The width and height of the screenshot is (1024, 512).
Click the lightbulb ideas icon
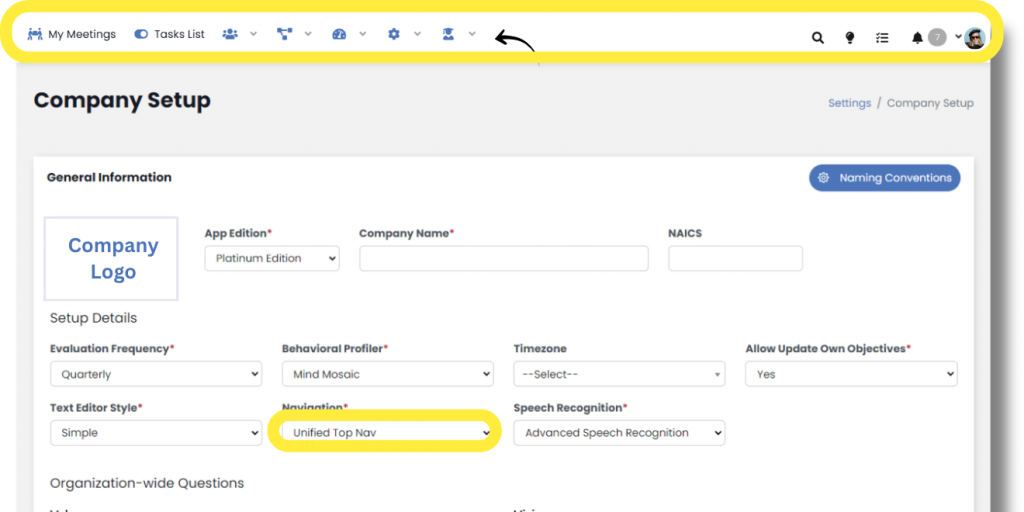[850, 38]
